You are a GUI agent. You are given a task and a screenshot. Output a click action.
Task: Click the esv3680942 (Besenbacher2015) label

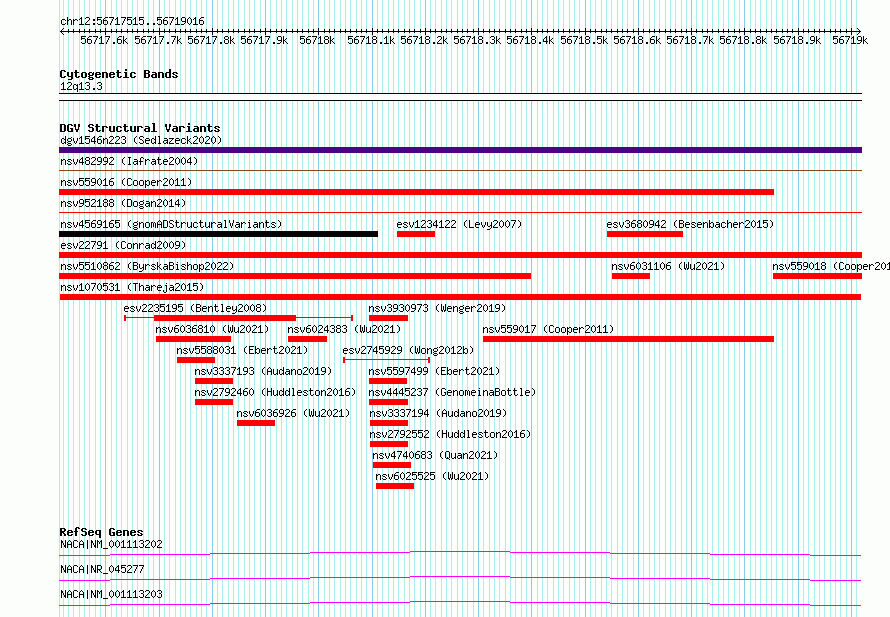690,224
